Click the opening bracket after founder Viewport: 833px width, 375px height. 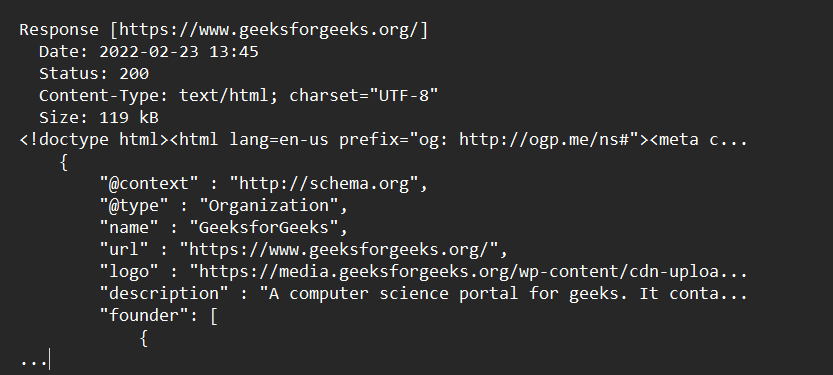pyautogui.click(x=214, y=317)
